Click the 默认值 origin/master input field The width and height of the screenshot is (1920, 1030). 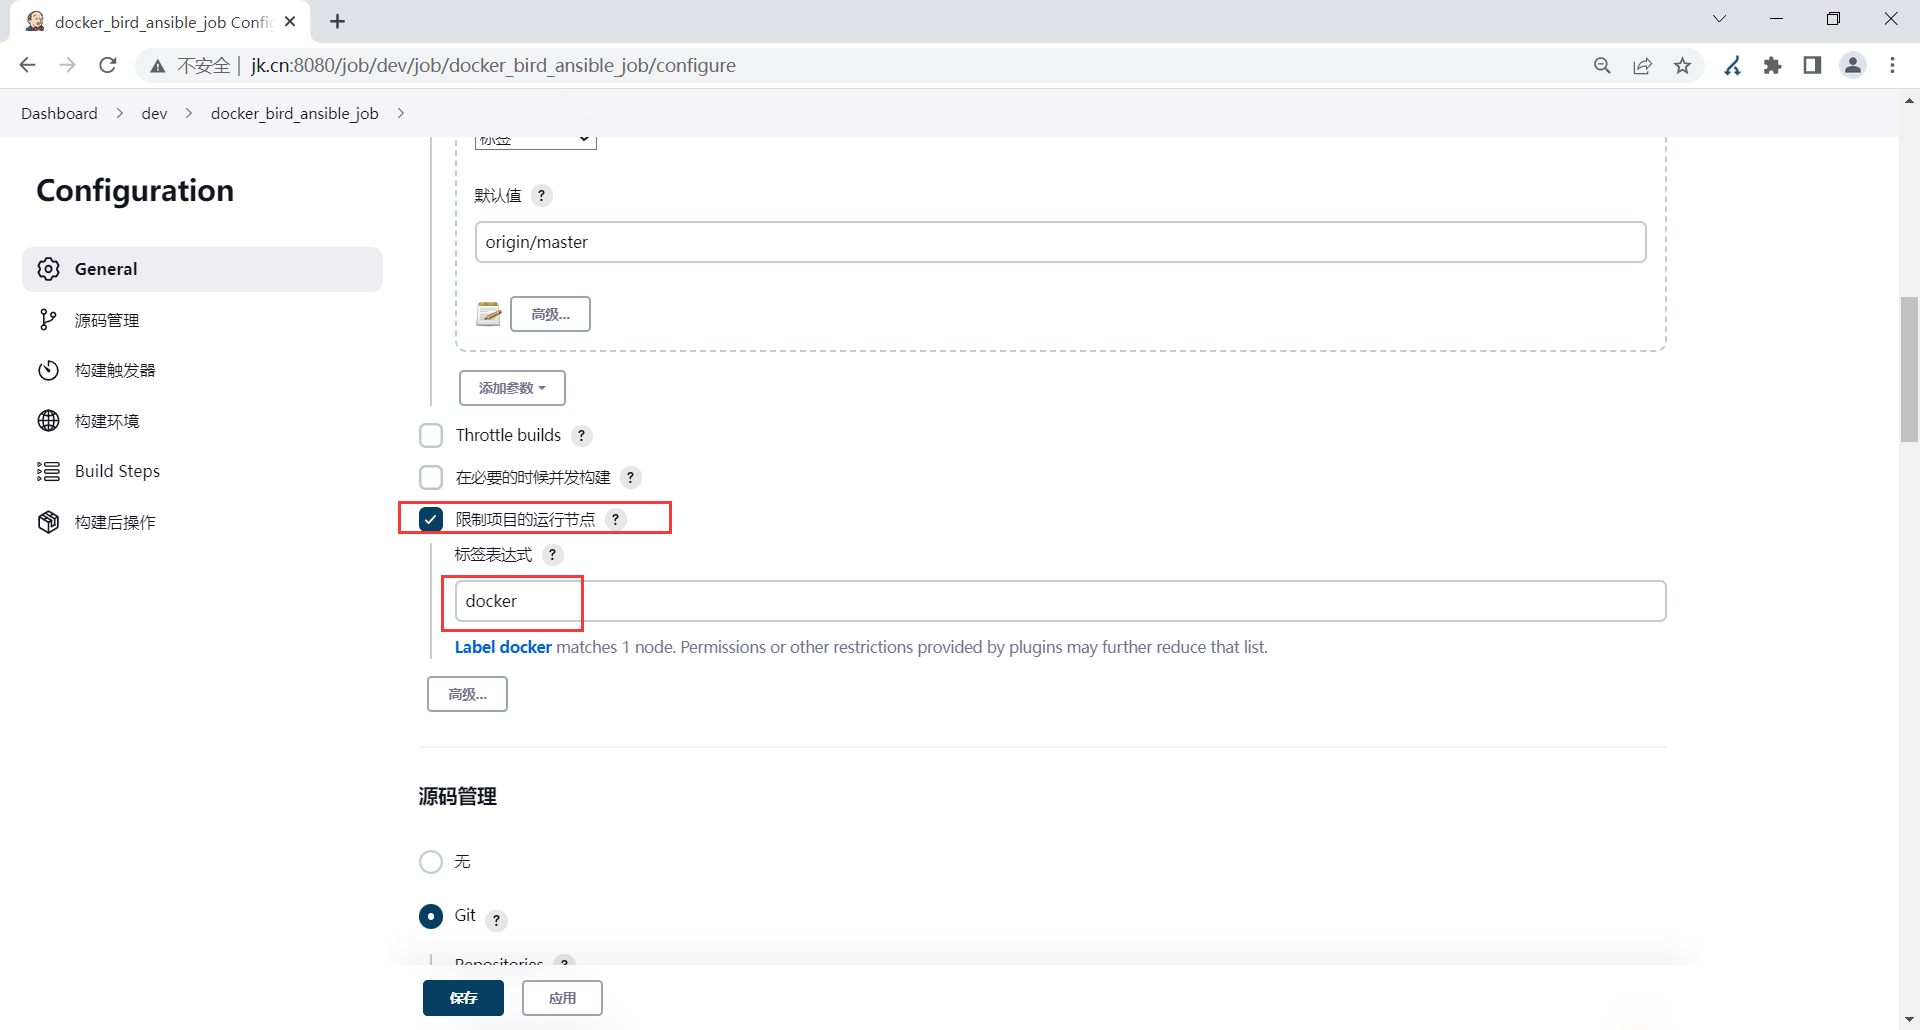pos(1060,242)
